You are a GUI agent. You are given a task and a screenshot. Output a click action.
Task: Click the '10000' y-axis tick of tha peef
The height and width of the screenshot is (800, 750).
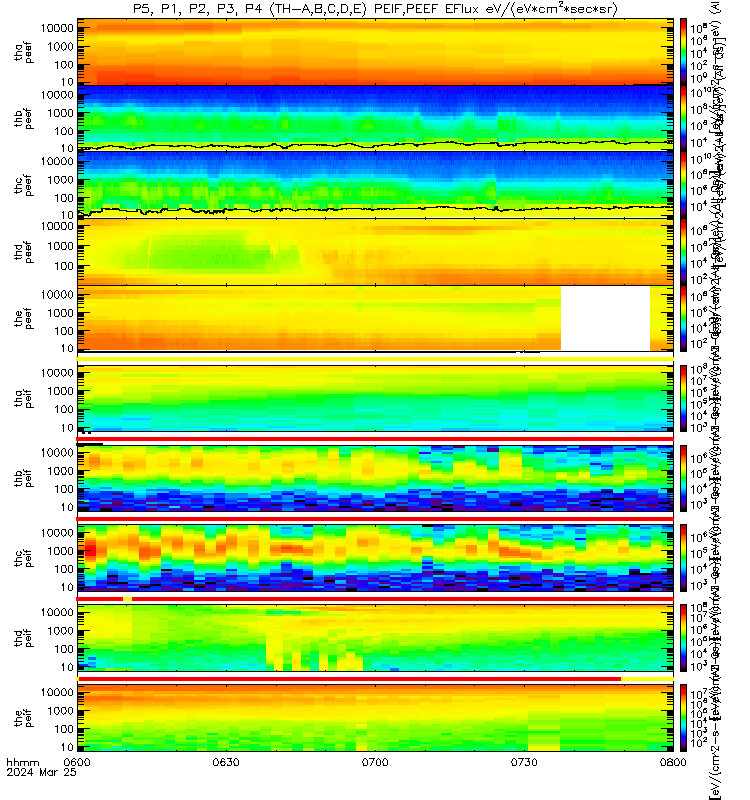pyautogui.click(x=57, y=28)
